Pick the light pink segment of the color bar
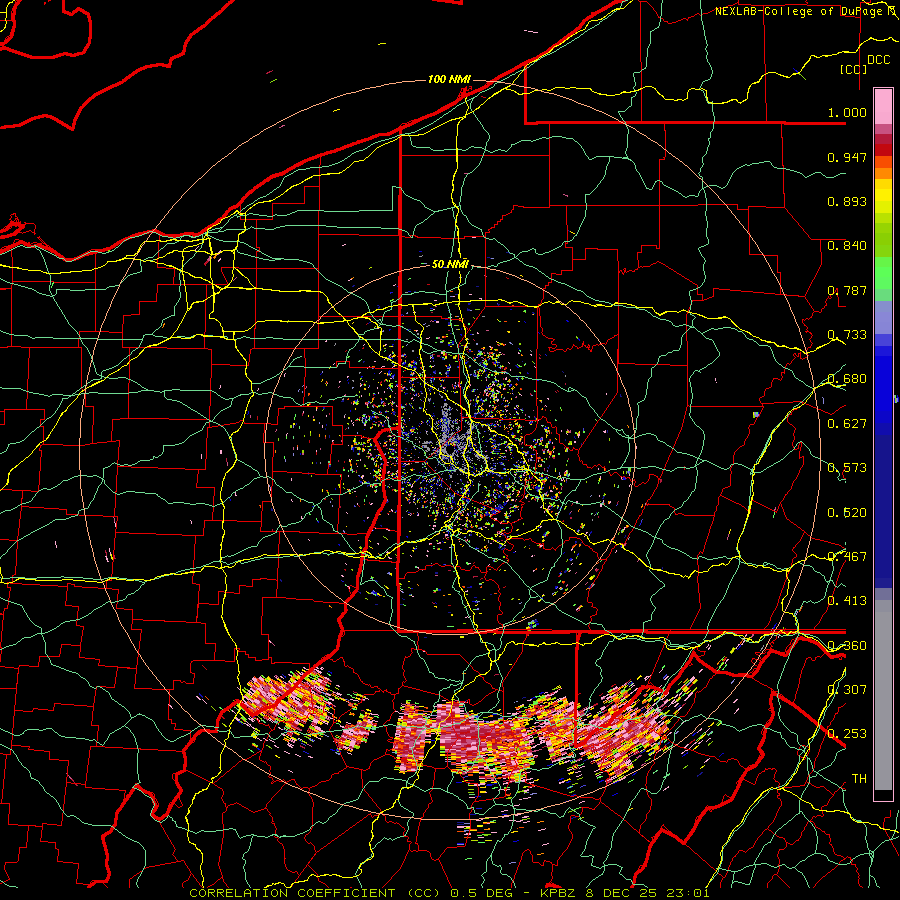Image resolution: width=900 pixels, height=900 pixels. (x=883, y=107)
